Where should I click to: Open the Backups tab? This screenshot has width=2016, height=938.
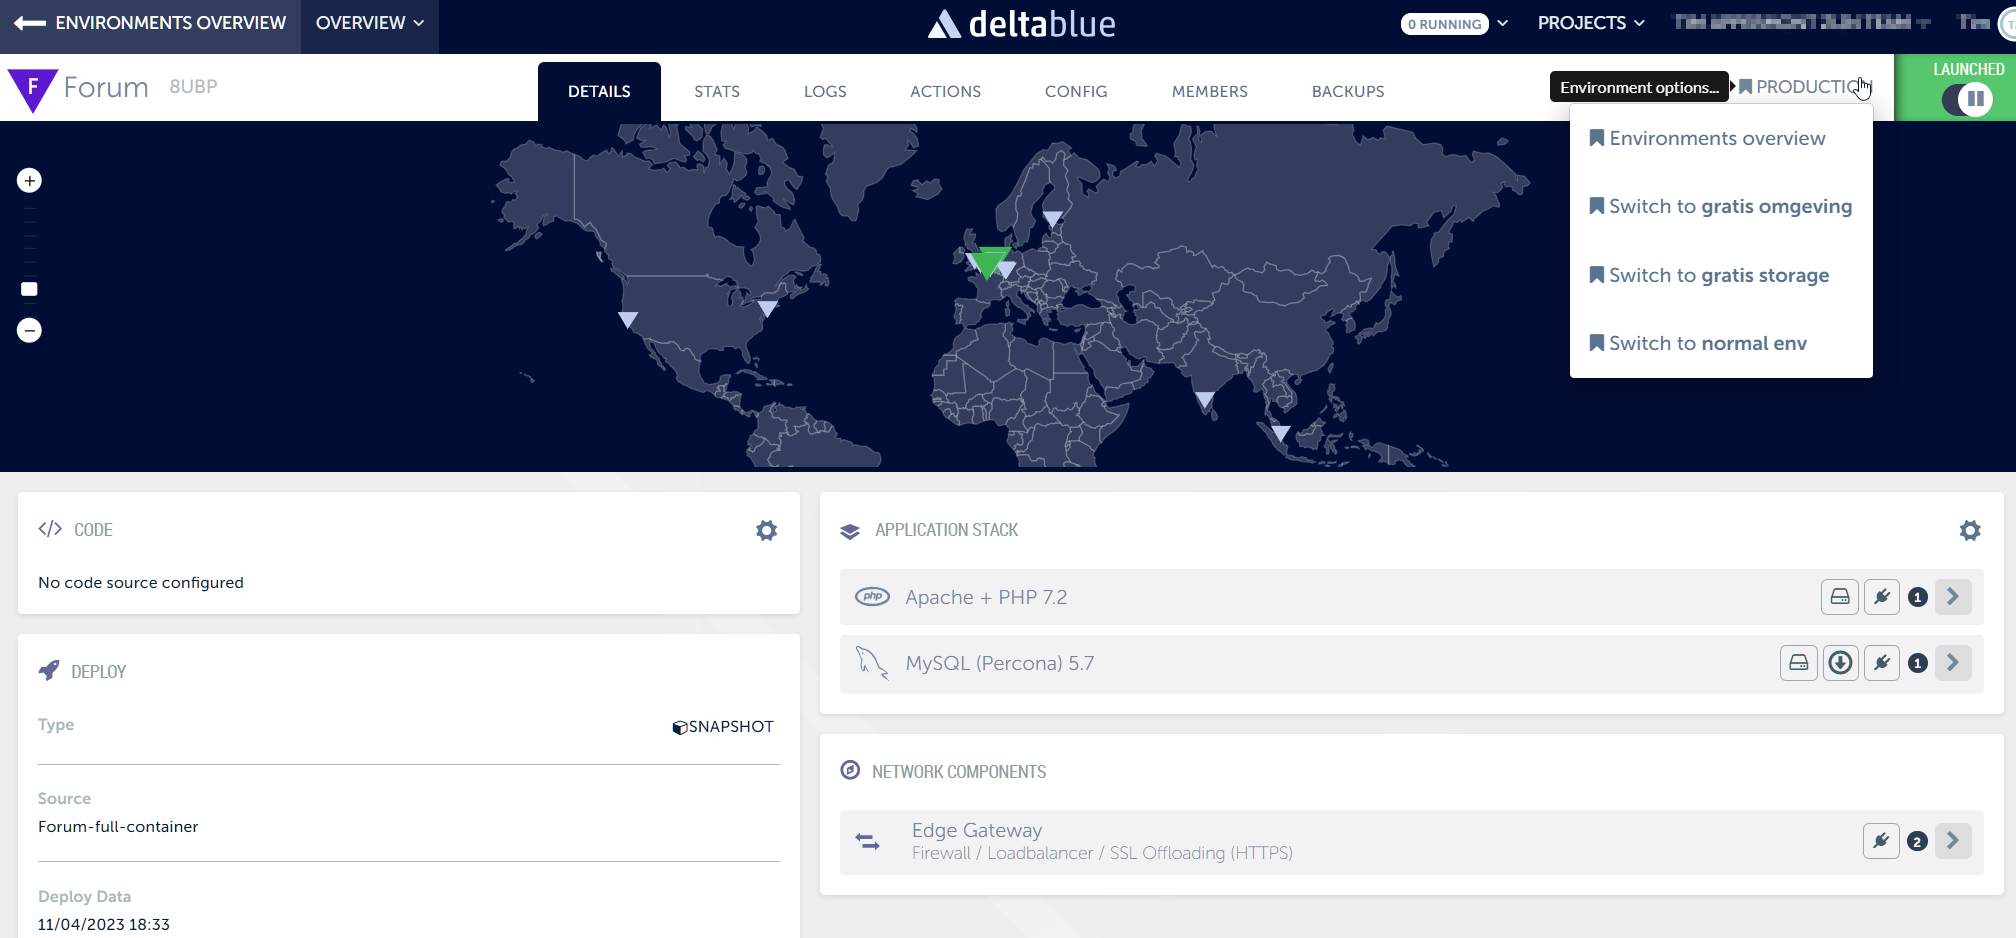1347,92
